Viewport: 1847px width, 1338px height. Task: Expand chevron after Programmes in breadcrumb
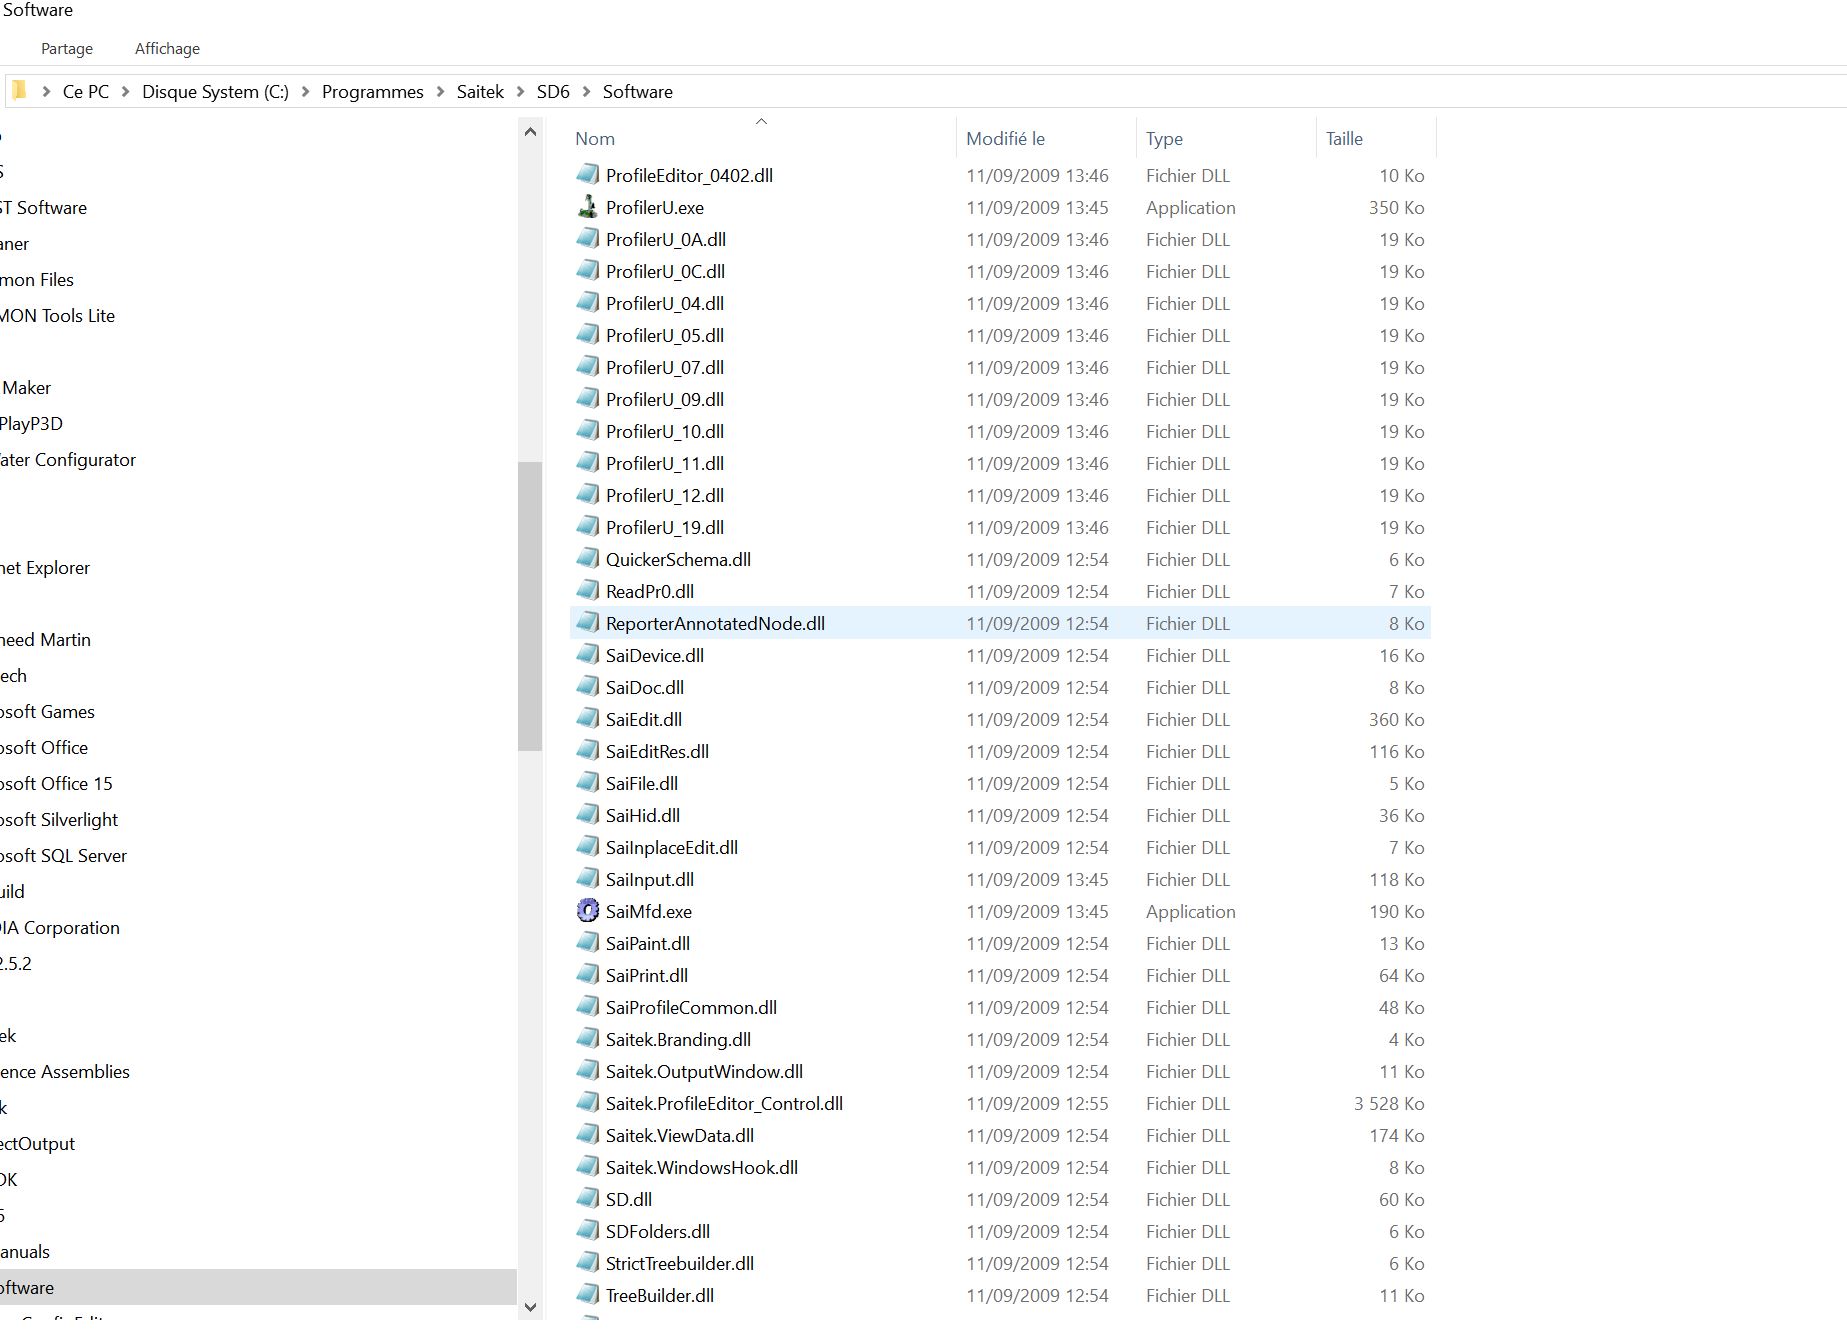pyautogui.click(x=440, y=92)
